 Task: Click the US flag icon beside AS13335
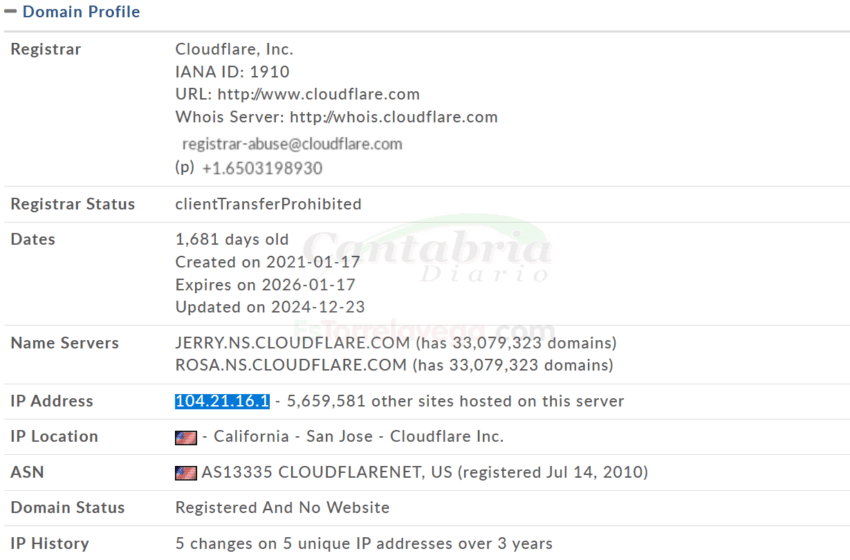(x=186, y=473)
